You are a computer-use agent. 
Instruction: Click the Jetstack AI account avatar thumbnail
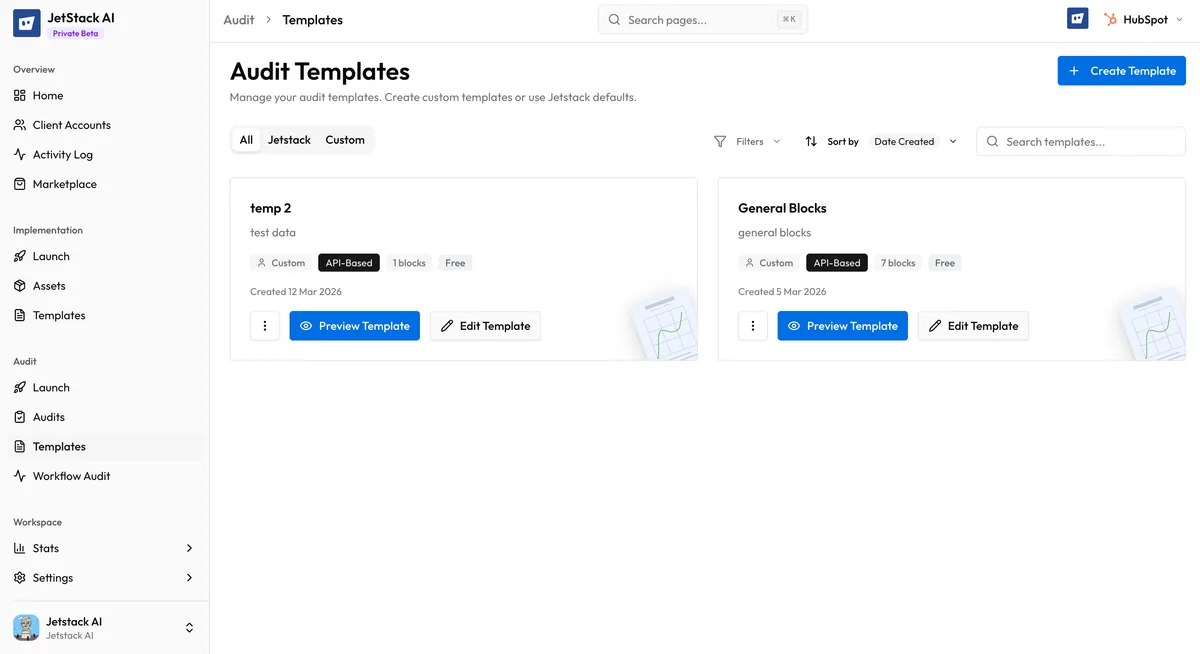click(25, 627)
